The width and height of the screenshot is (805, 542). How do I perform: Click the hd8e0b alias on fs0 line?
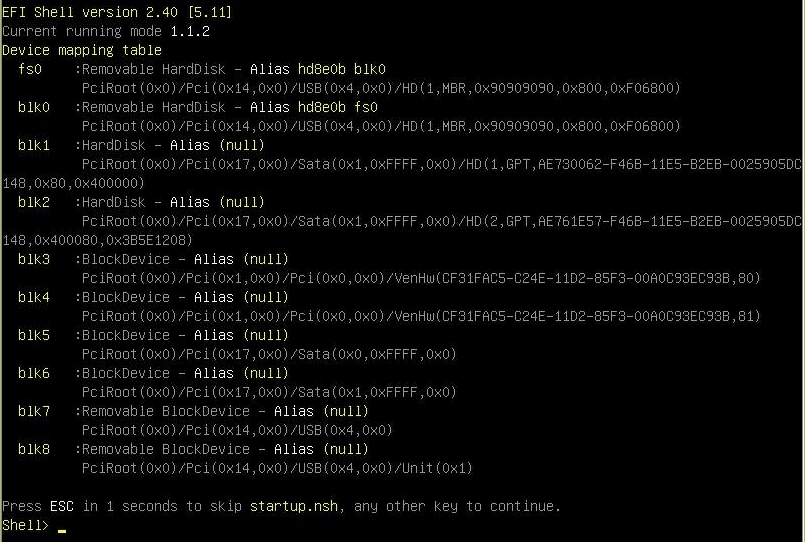click(x=322, y=69)
